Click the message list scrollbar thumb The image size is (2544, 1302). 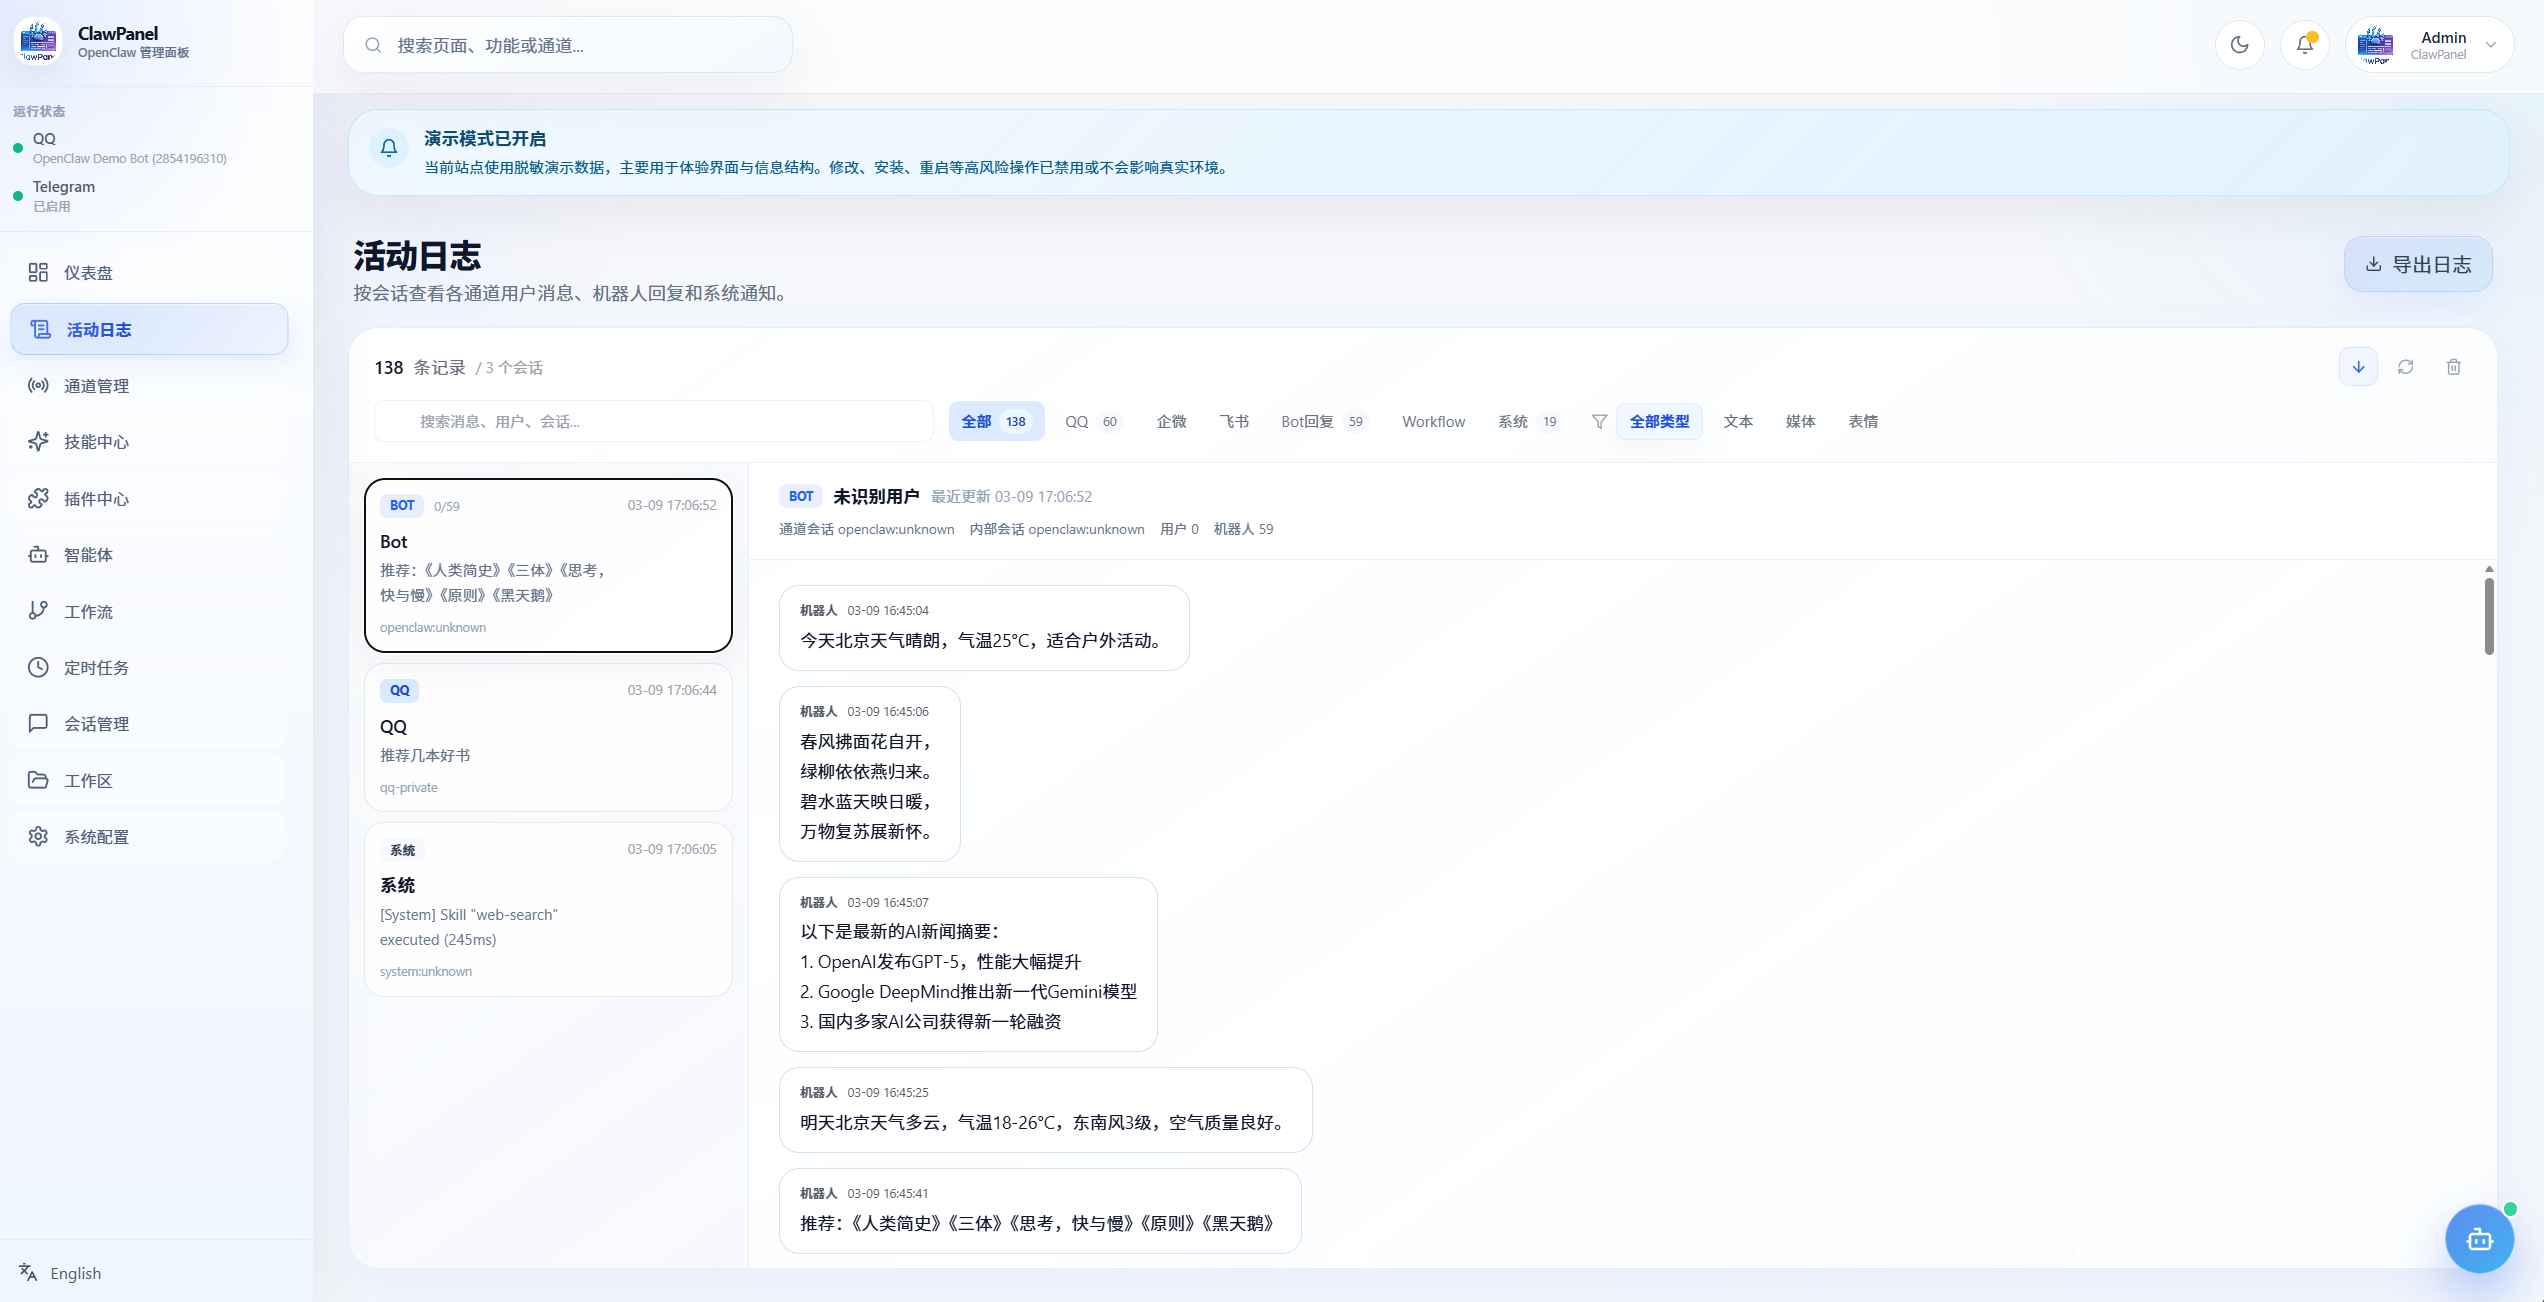tap(2488, 616)
